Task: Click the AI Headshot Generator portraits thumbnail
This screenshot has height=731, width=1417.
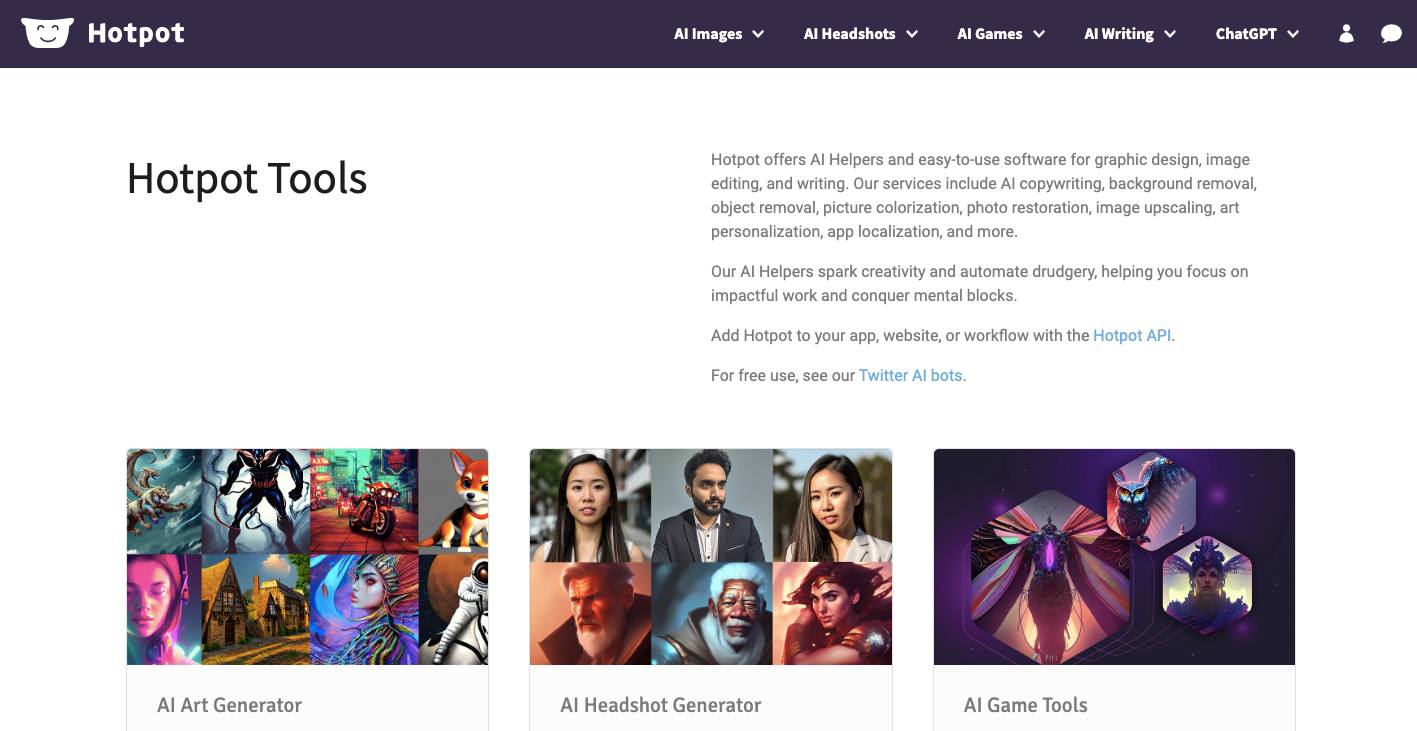Action: coord(711,557)
